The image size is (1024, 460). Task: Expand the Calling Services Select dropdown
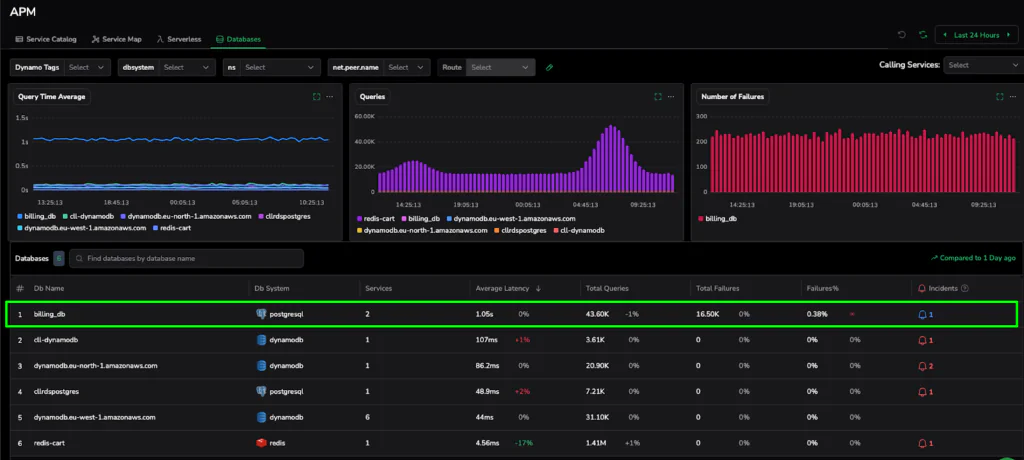(982, 65)
